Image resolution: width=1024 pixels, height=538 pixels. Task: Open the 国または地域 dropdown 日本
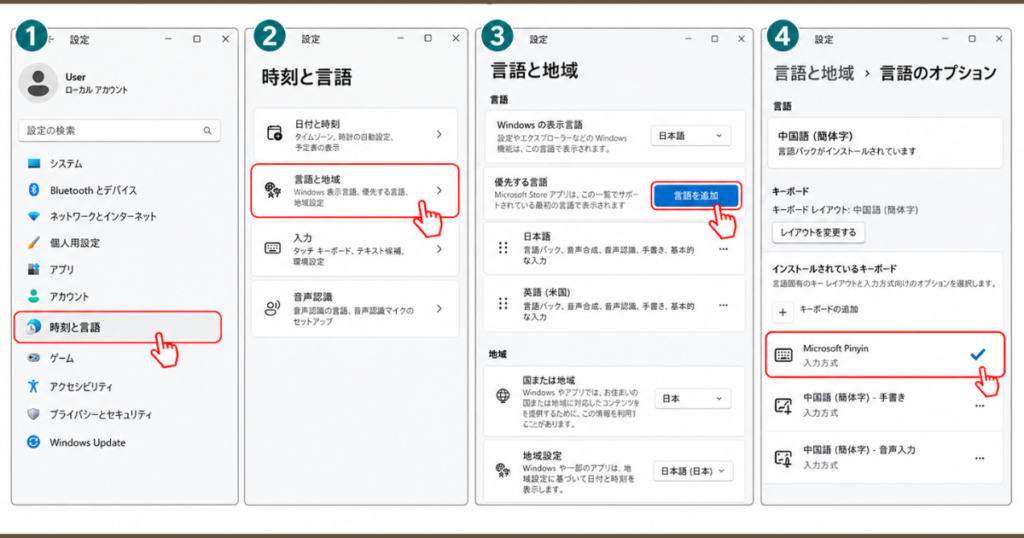692,398
